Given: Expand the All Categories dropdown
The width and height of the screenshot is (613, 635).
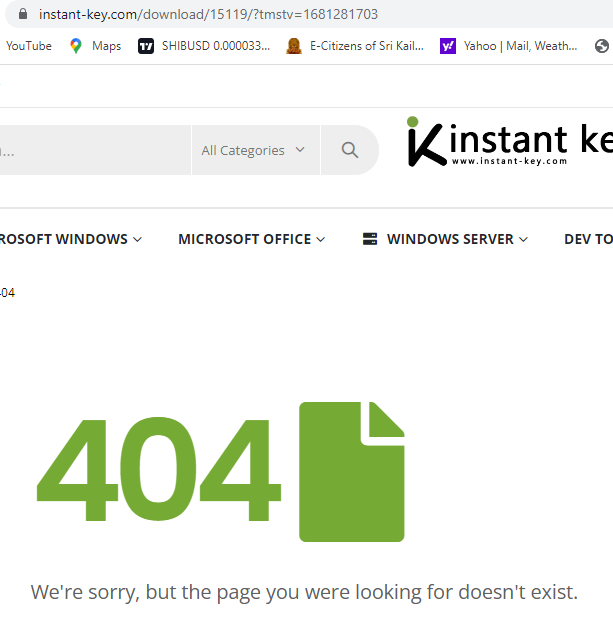Looking at the screenshot, I should 255,150.
